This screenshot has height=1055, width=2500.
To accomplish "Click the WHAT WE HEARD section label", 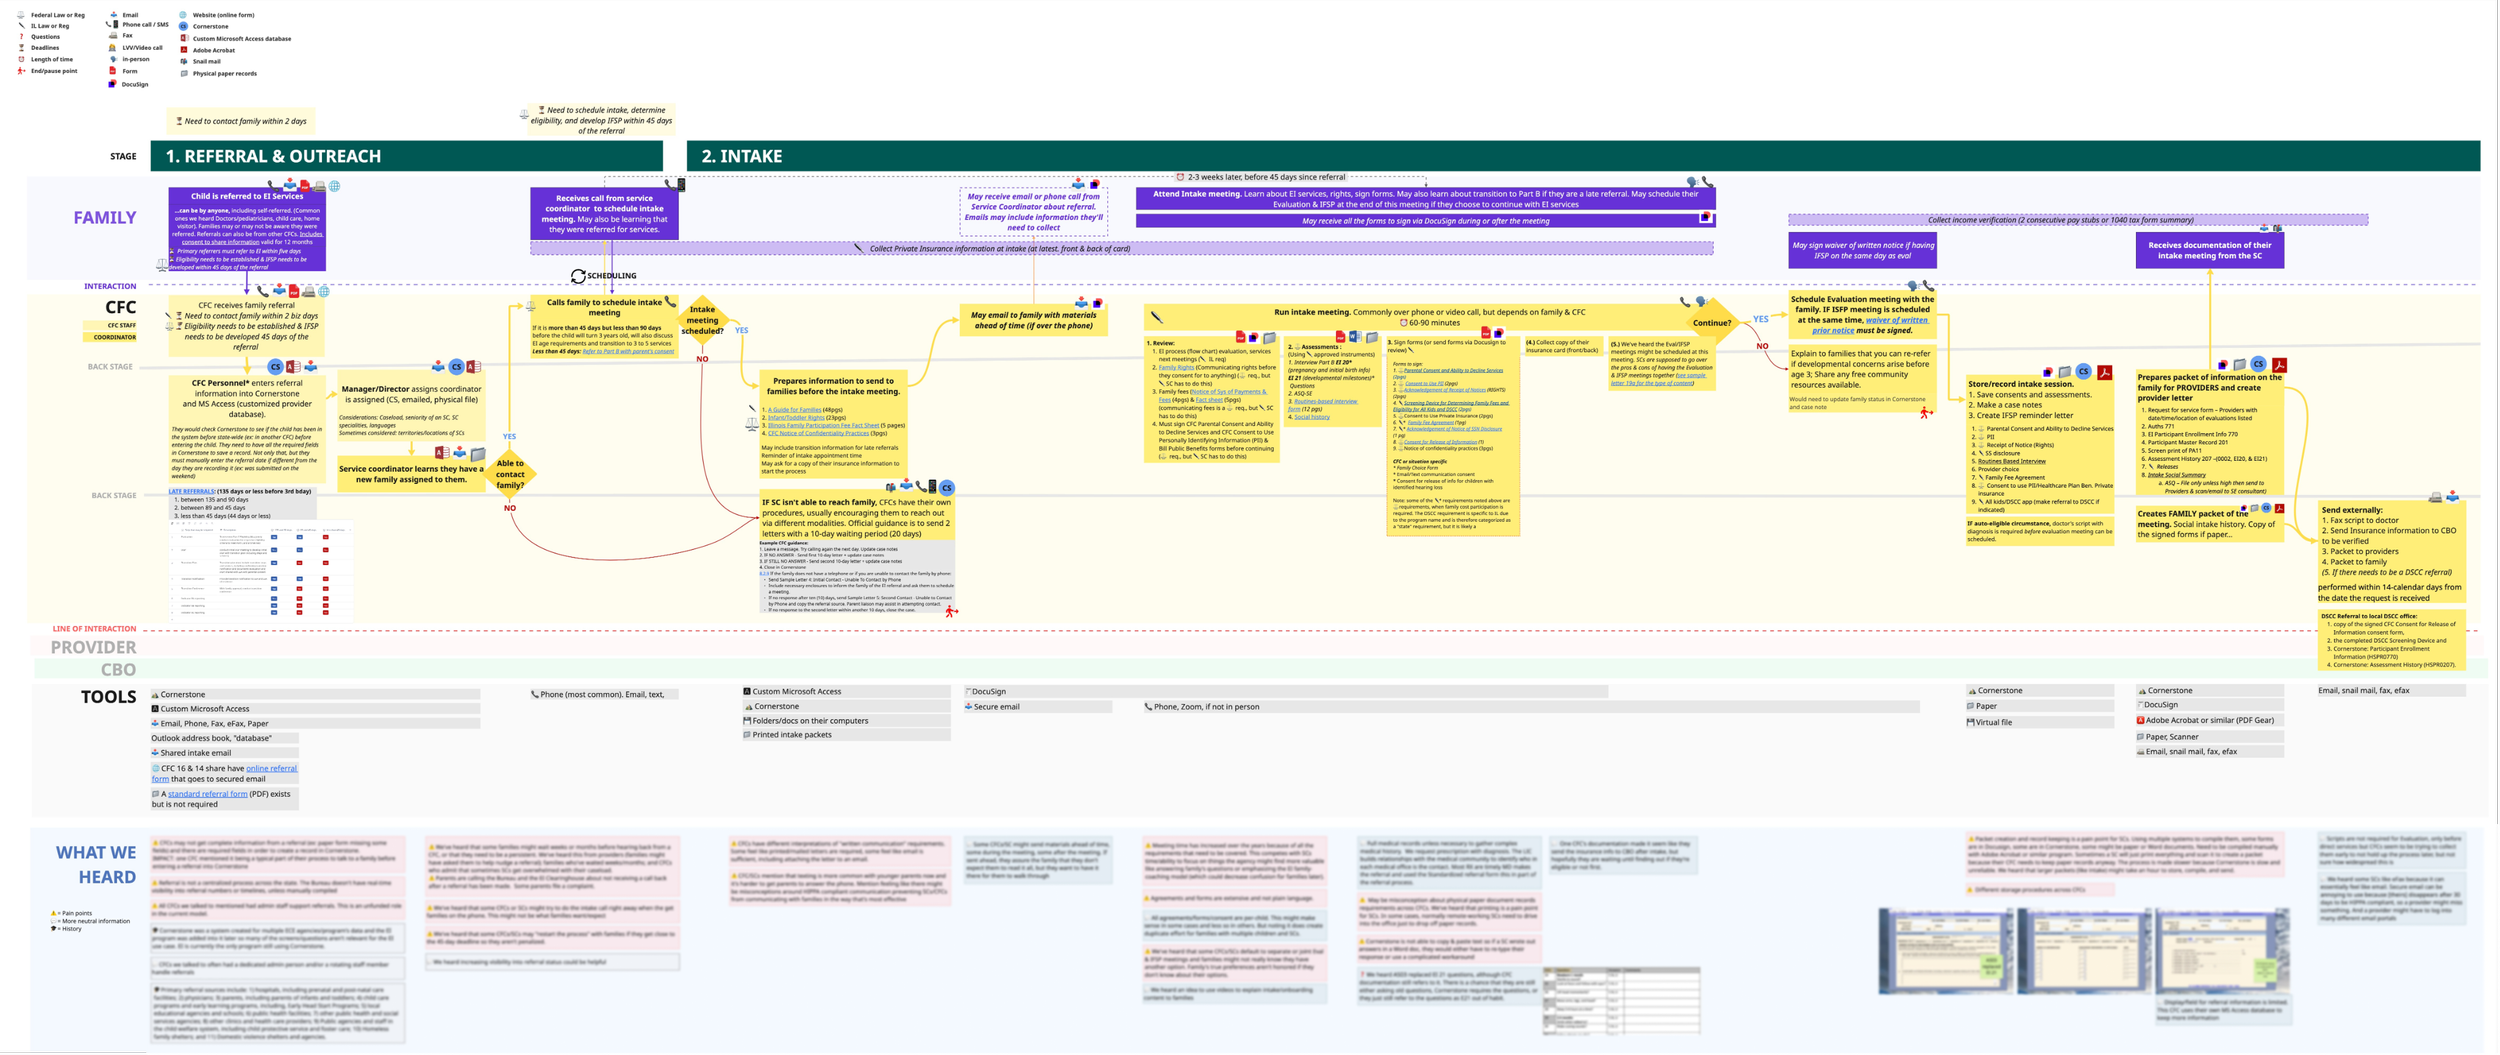I will coord(96,865).
